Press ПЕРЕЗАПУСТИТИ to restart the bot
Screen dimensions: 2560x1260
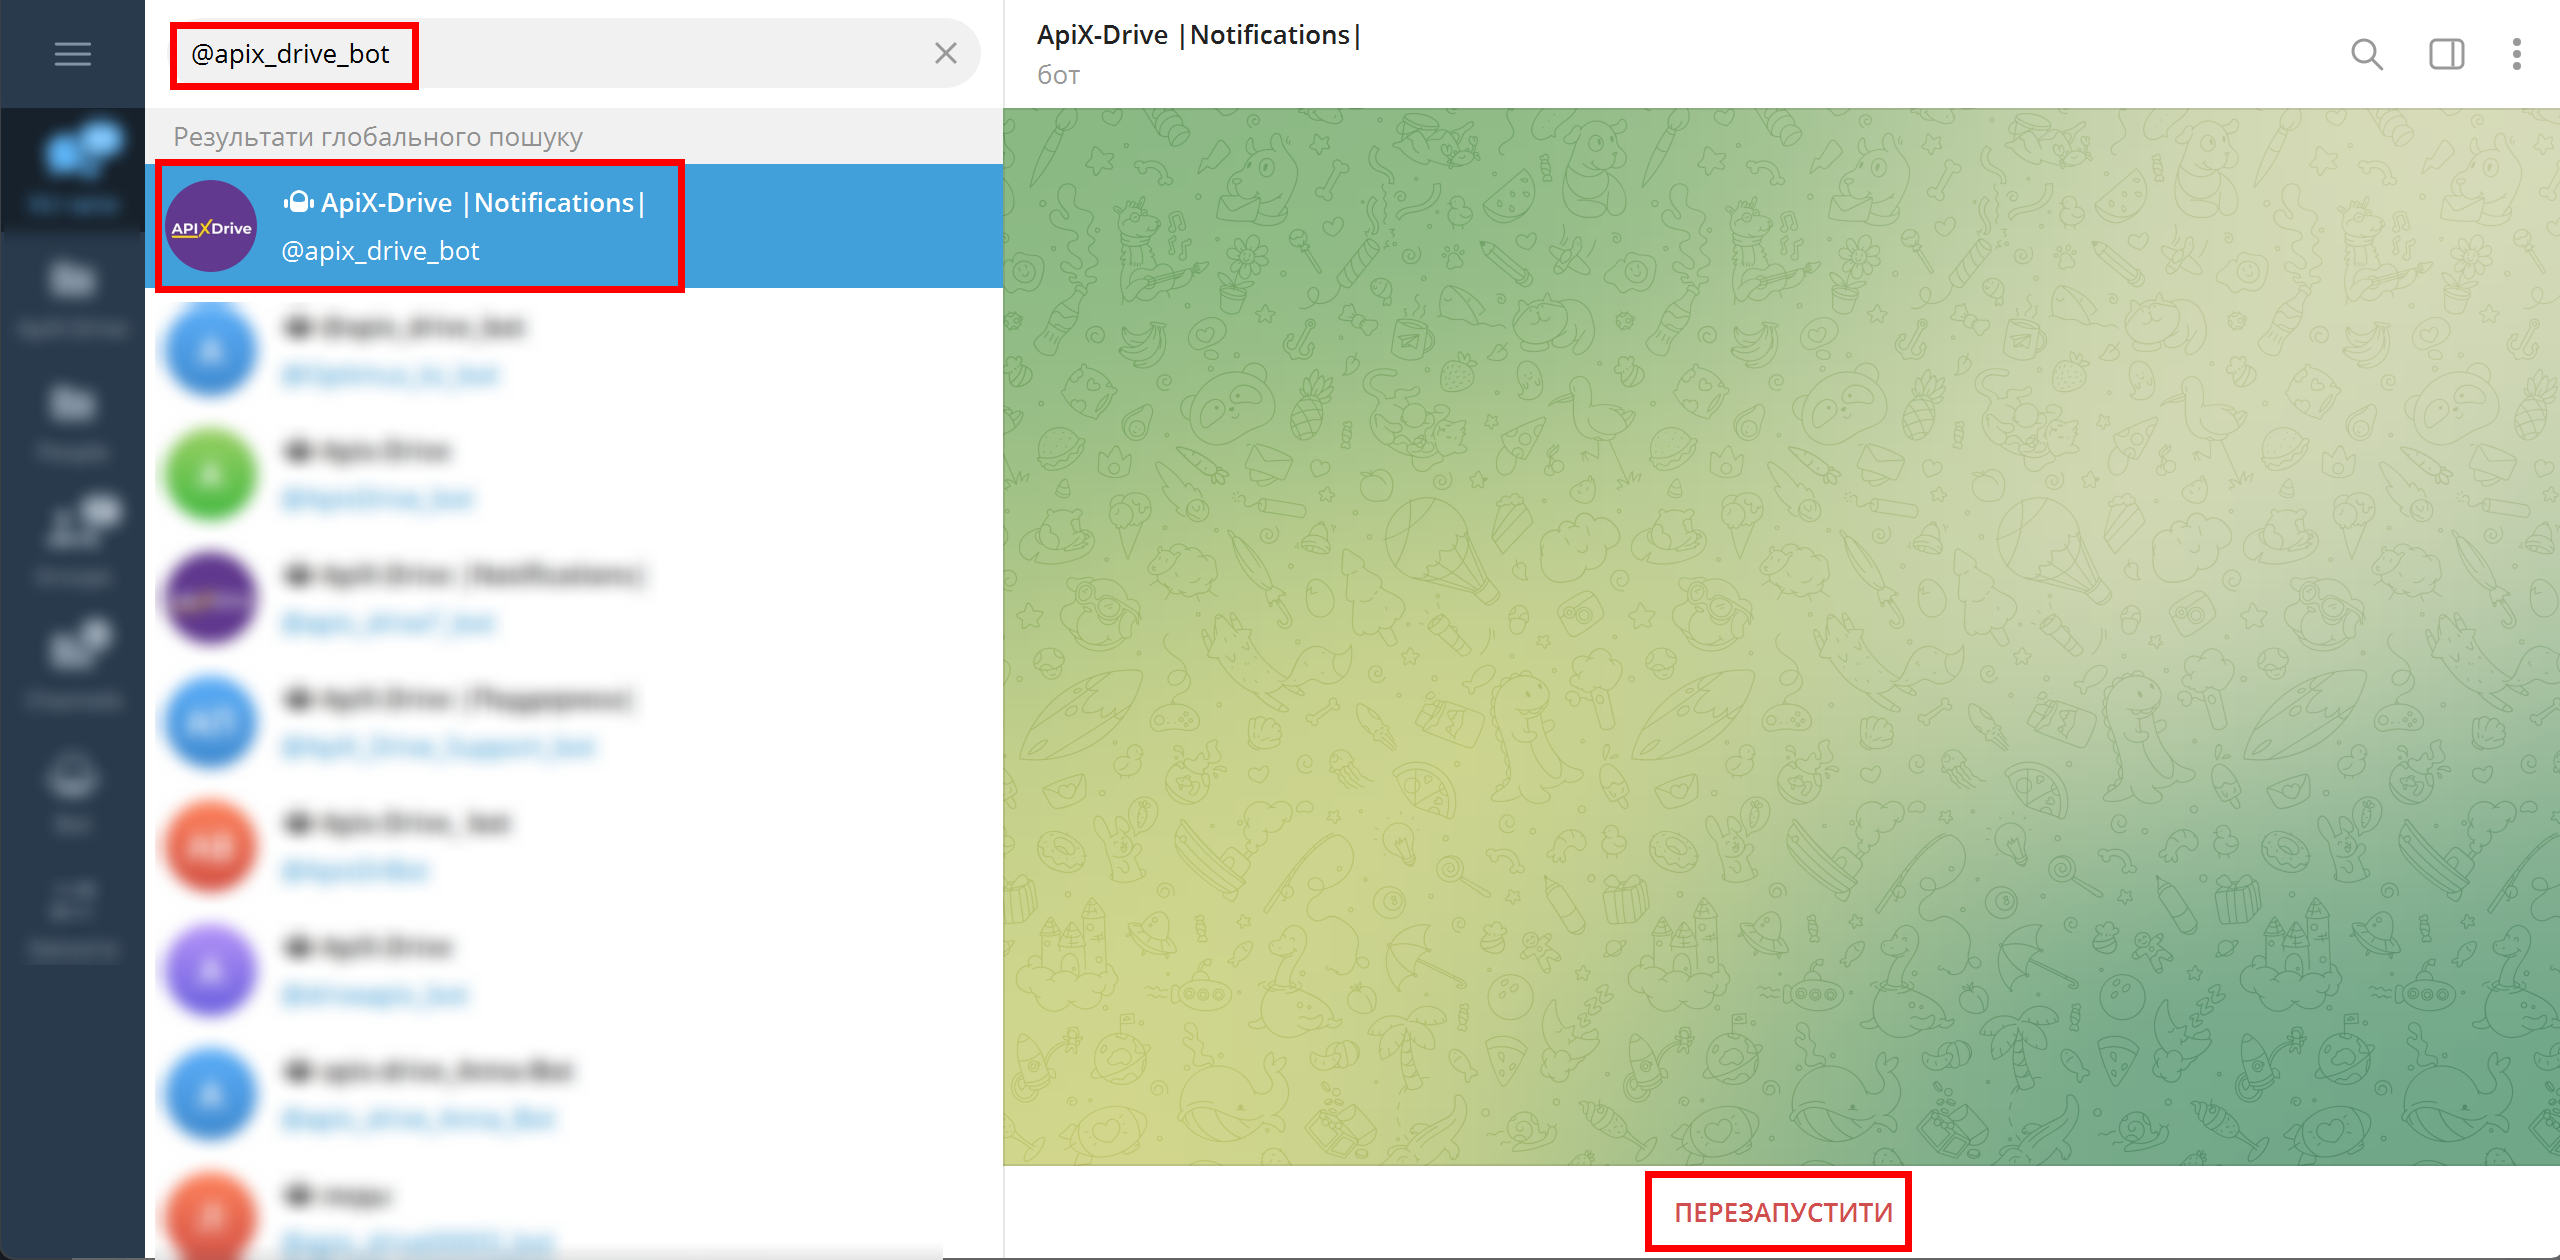[1784, 1213]
